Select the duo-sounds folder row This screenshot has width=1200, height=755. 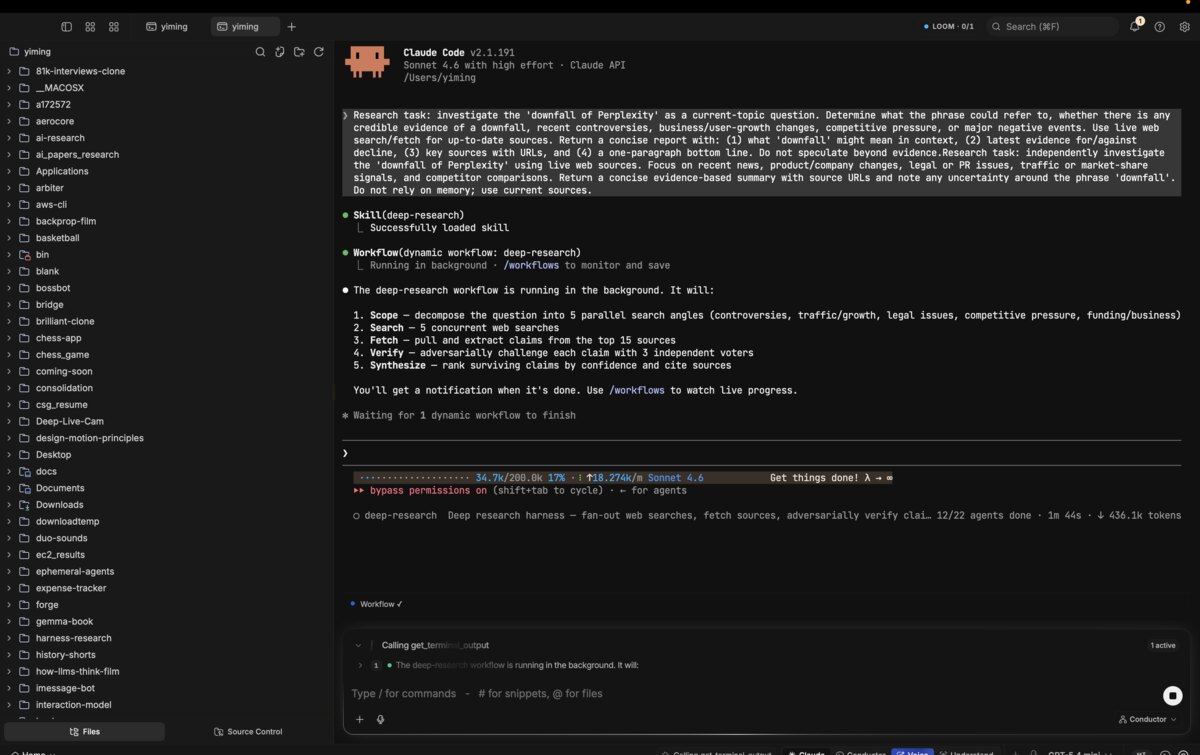point(167,538)
